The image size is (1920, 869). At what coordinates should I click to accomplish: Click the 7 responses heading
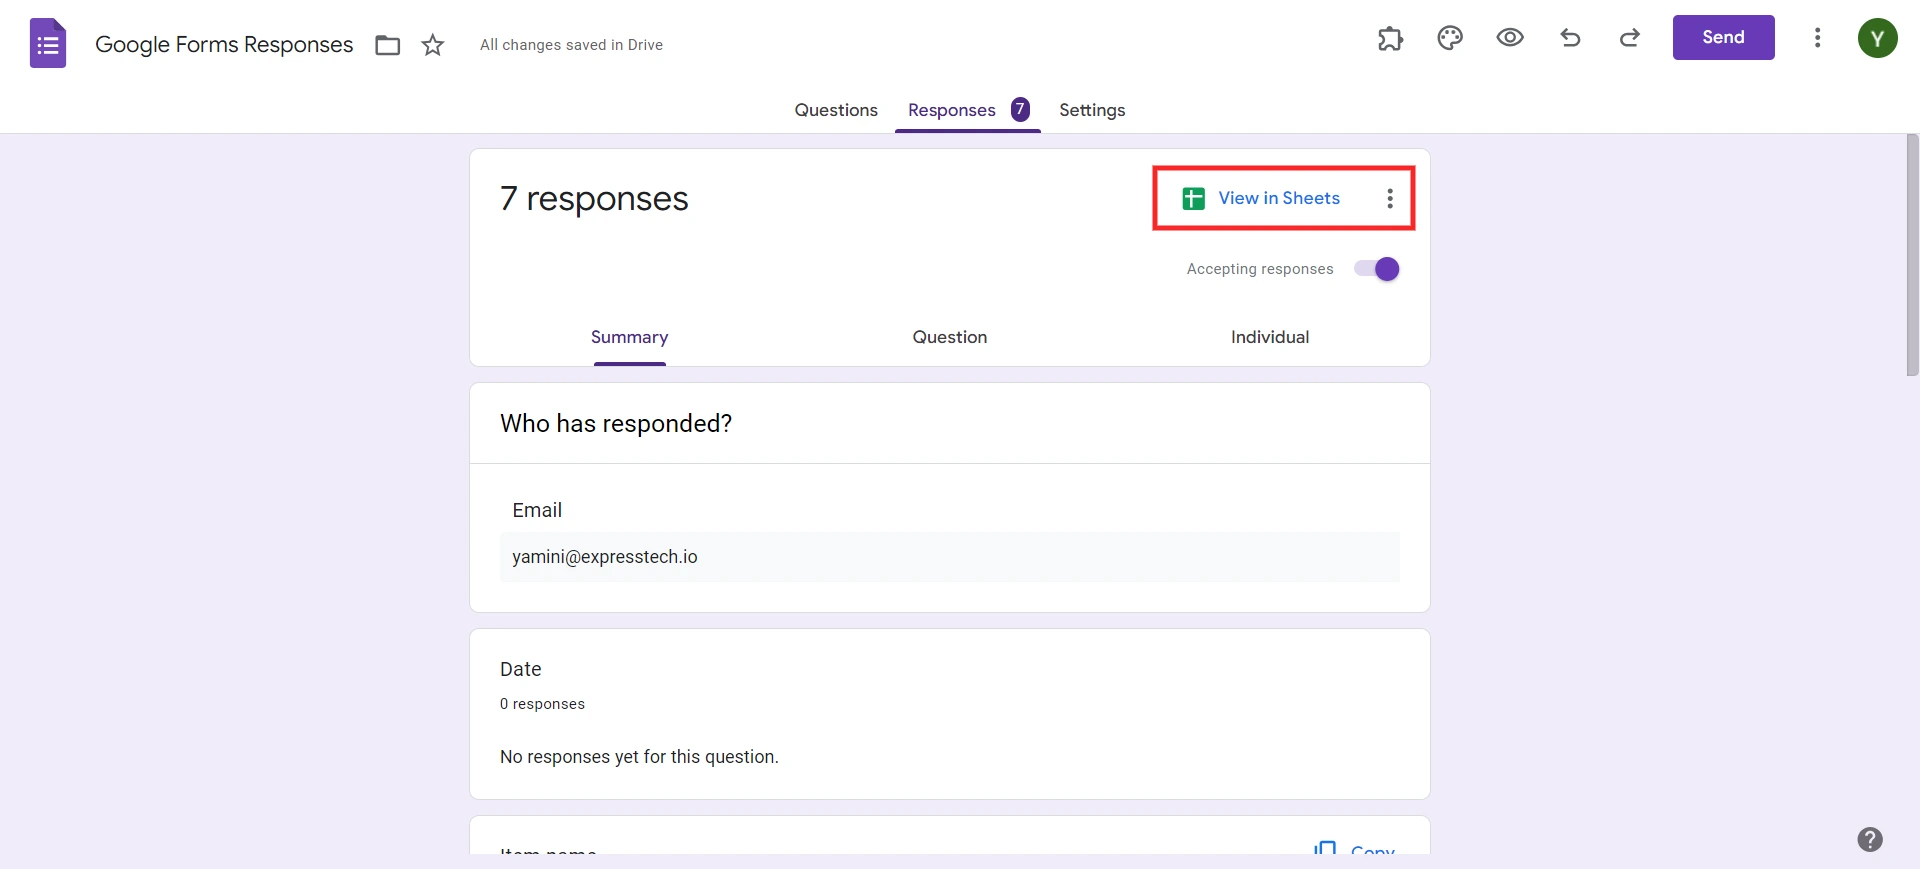pos(594,199)
